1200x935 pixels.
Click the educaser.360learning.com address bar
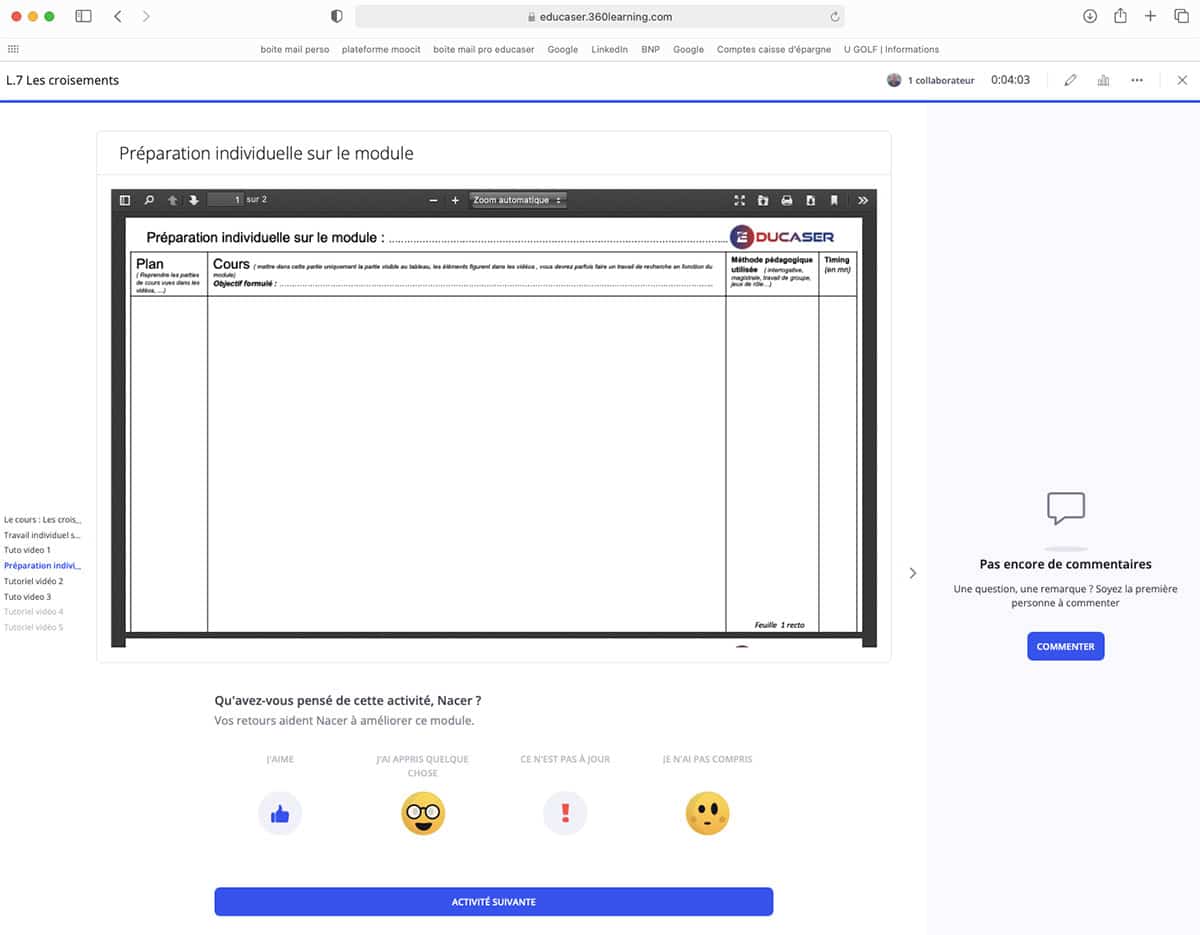[x=600, y=16]
